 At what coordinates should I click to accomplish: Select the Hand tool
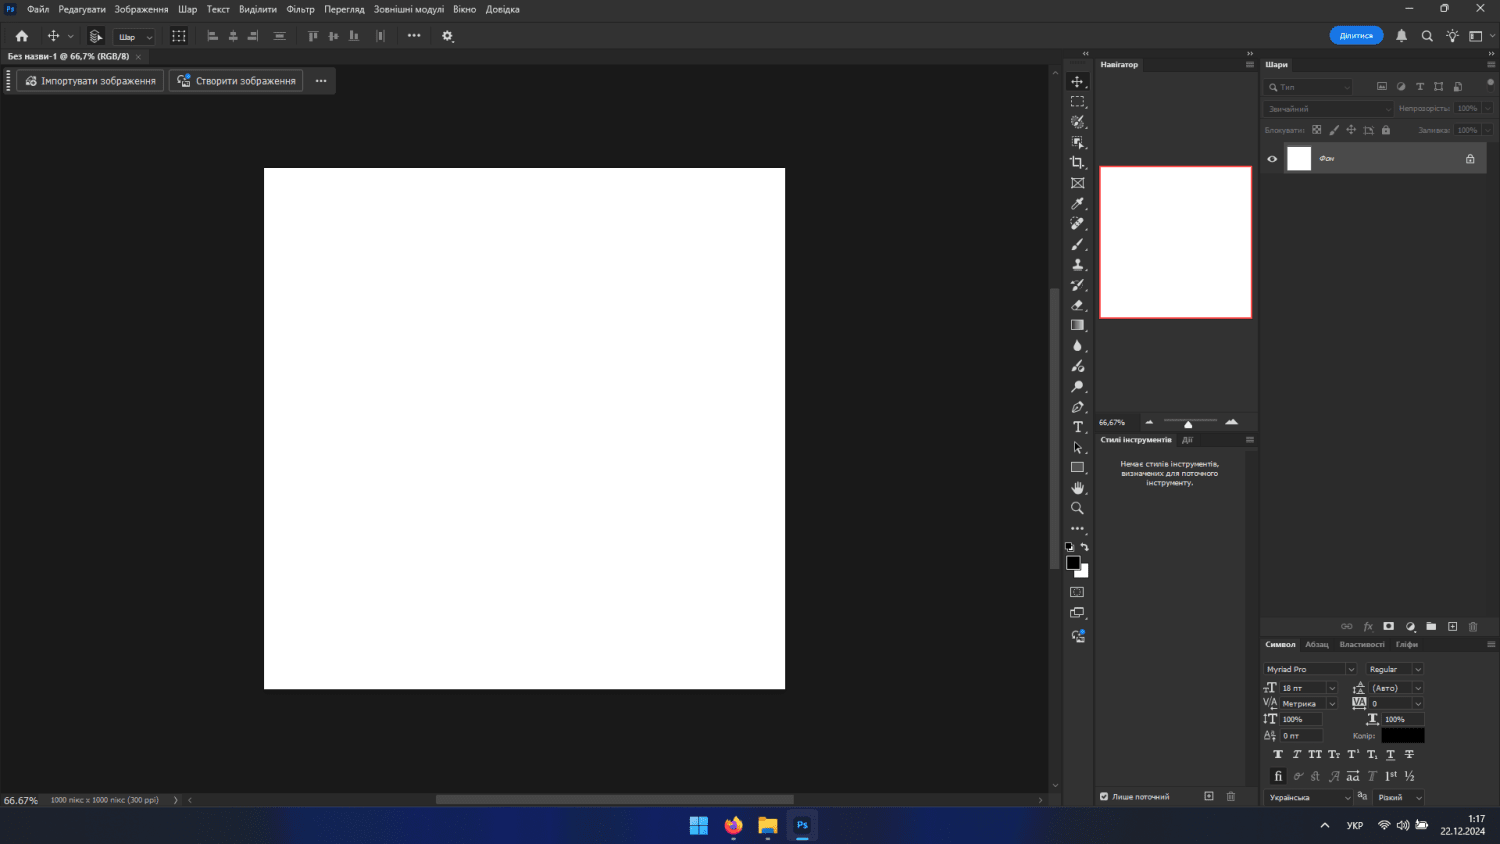pyautogui.click(x=1077, y=488)
